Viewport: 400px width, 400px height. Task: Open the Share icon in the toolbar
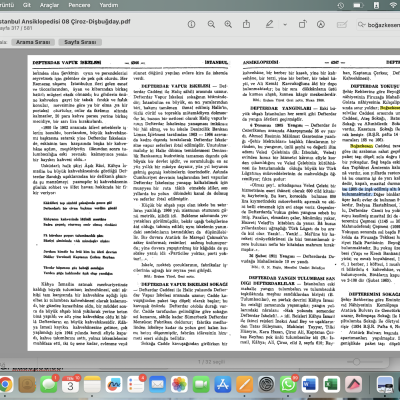click(246, 24)
